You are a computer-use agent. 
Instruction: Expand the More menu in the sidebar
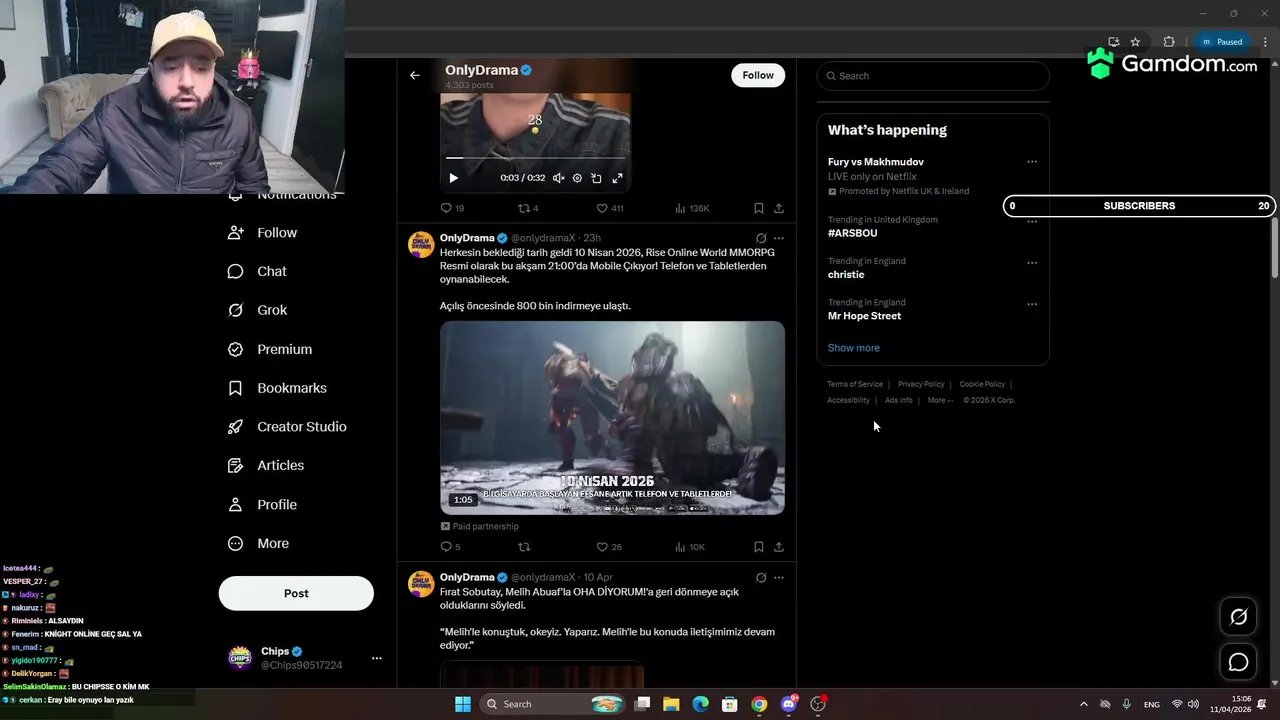click(258, 543)
